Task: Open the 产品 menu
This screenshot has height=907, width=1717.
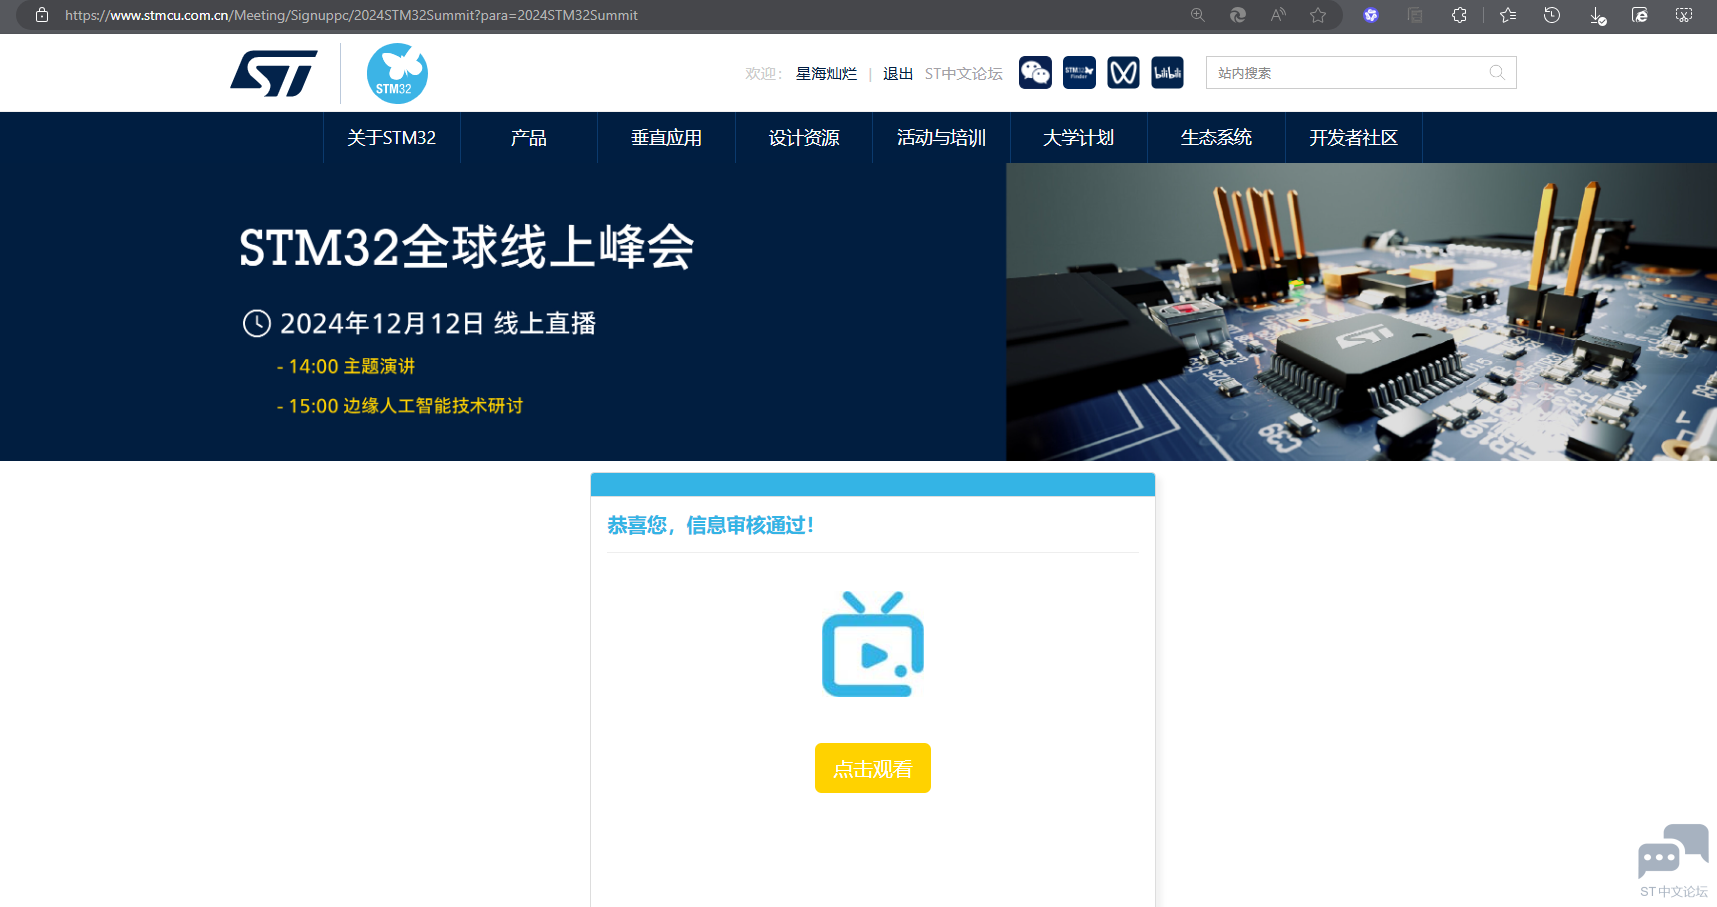Action: point(529,138)
